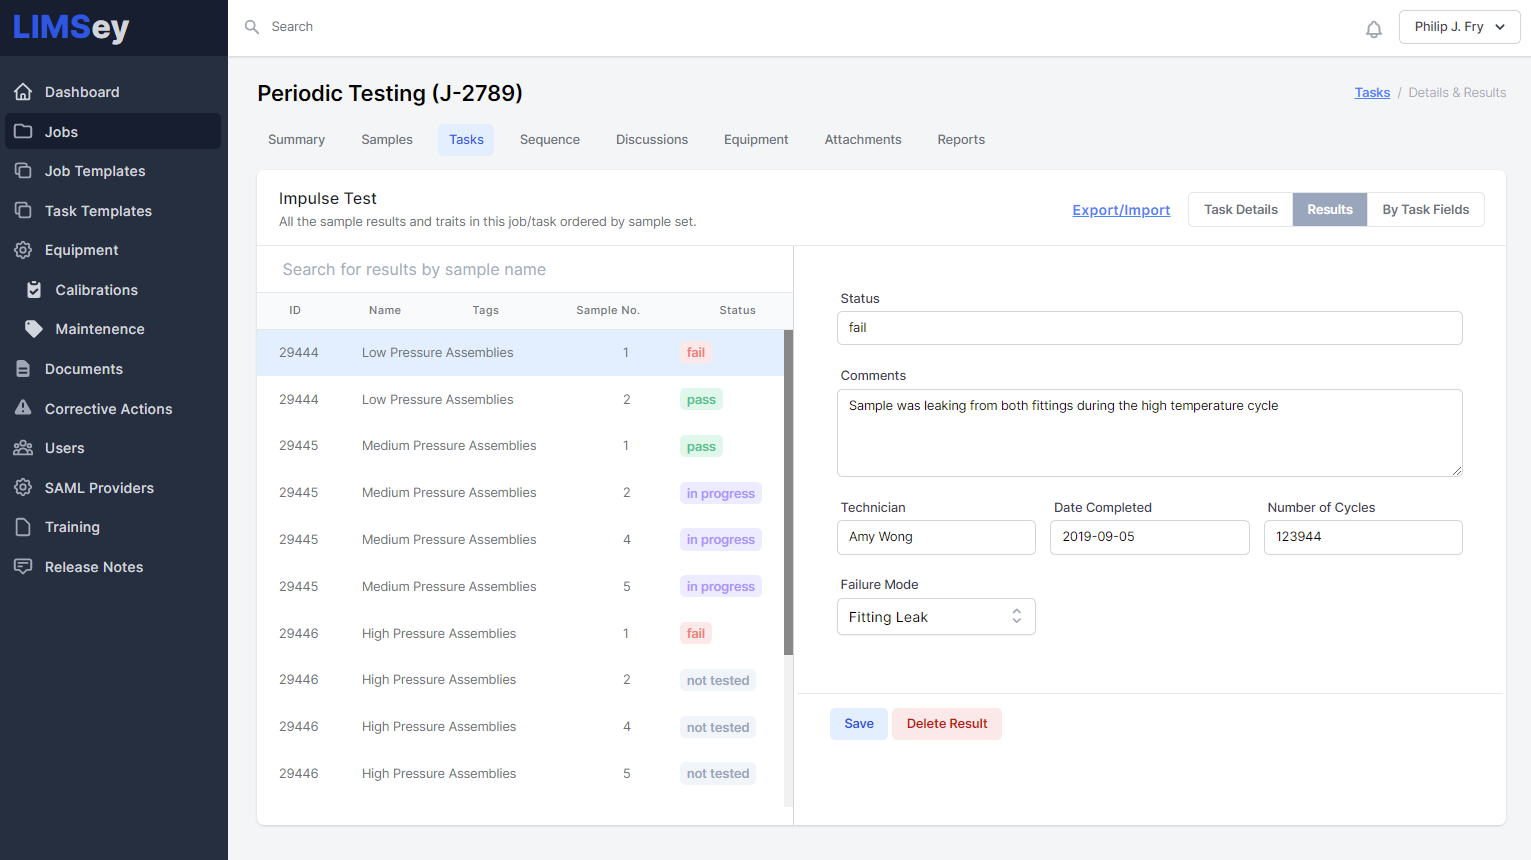
Task: Click the Users icon in the sidebar
Action: coord(22,447)
